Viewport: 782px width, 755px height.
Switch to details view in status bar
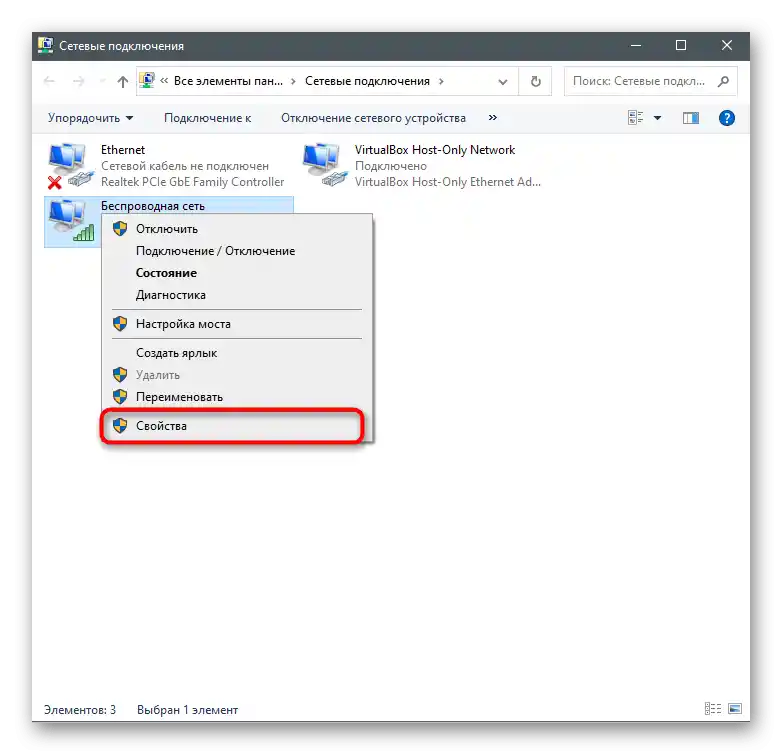pyautogui.click(x=713, y=709)
